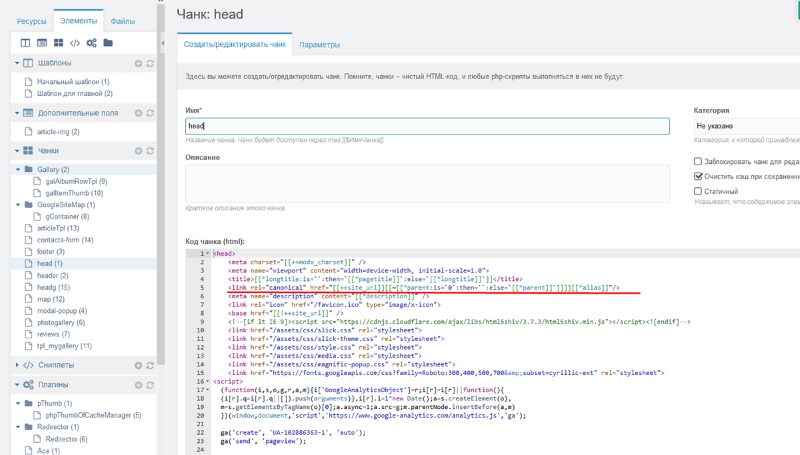Click the new template icon in toolbar
Image resolution: width=800 pixels, height=455 pixels.
pos(25,43)
